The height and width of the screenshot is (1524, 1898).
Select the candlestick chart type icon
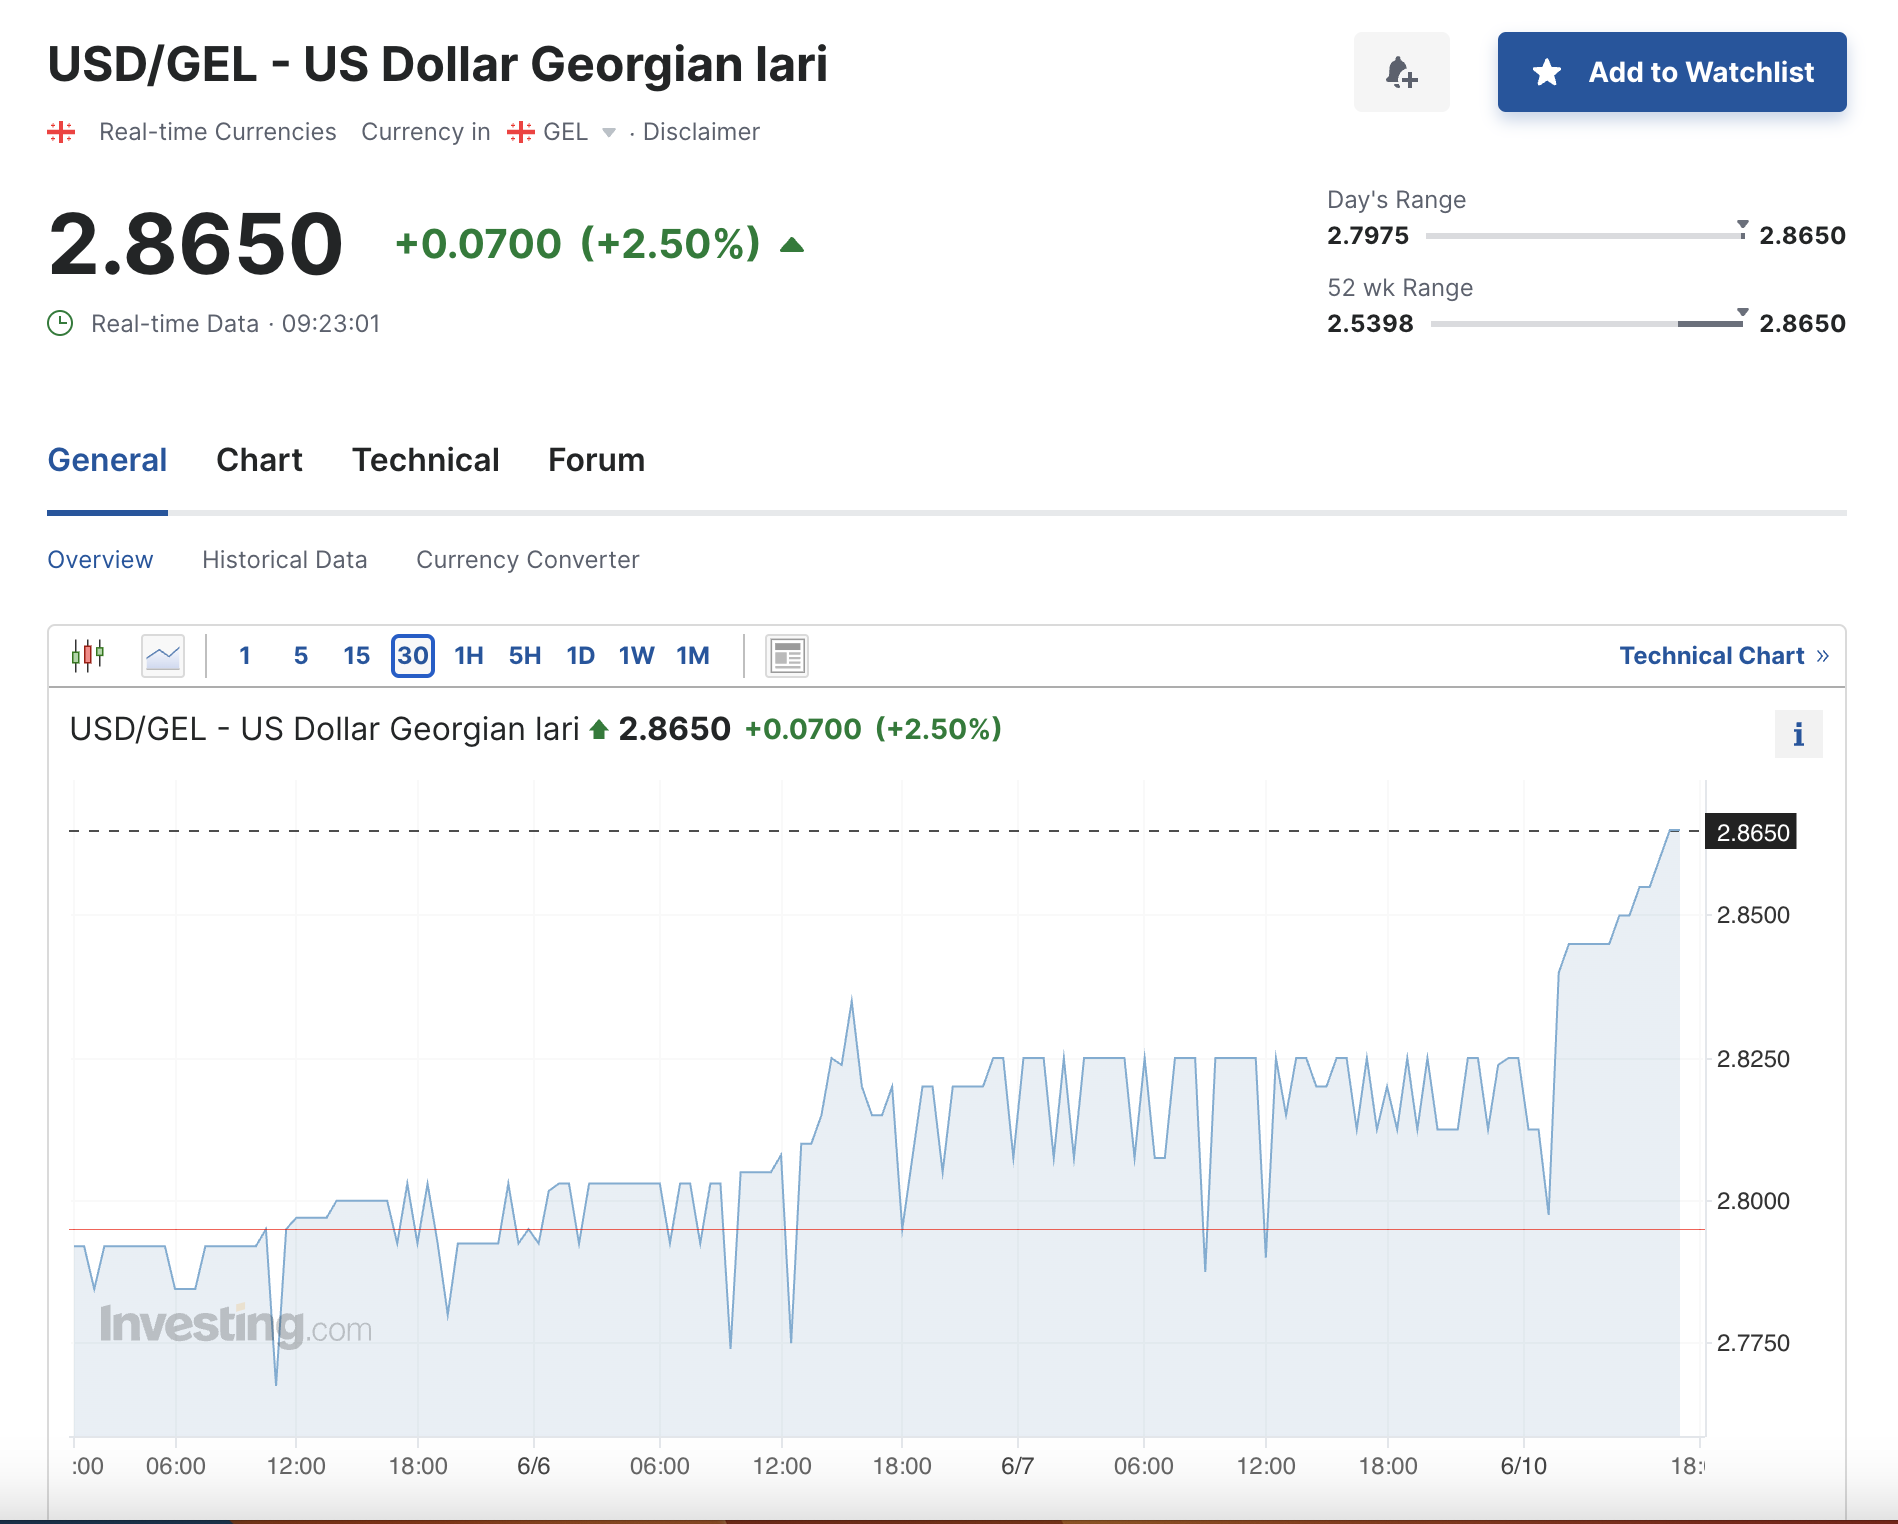90,655
